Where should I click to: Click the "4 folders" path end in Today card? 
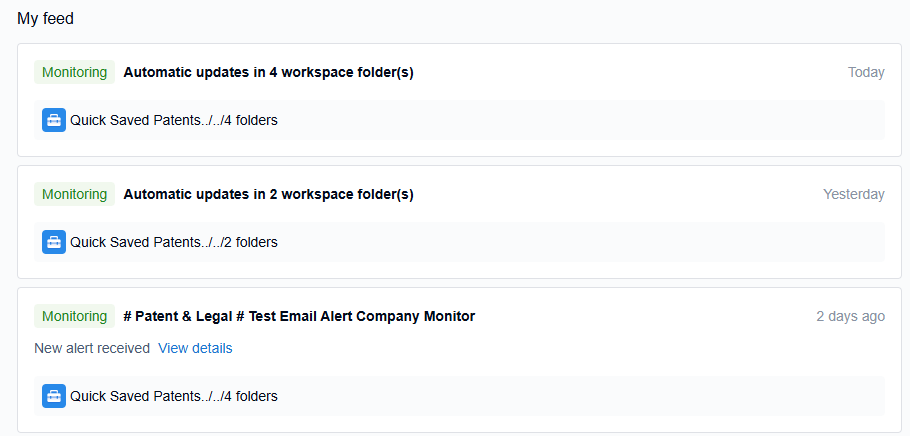click(x=250, y=120)
